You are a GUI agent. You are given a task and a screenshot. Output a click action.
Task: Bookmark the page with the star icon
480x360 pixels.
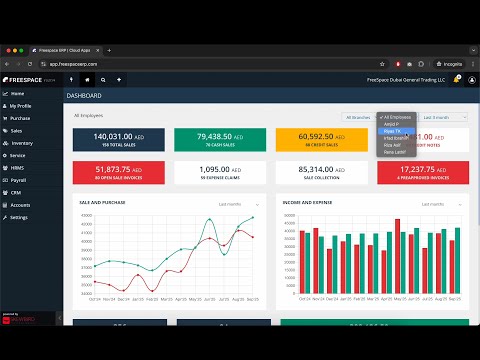(382, 64)
